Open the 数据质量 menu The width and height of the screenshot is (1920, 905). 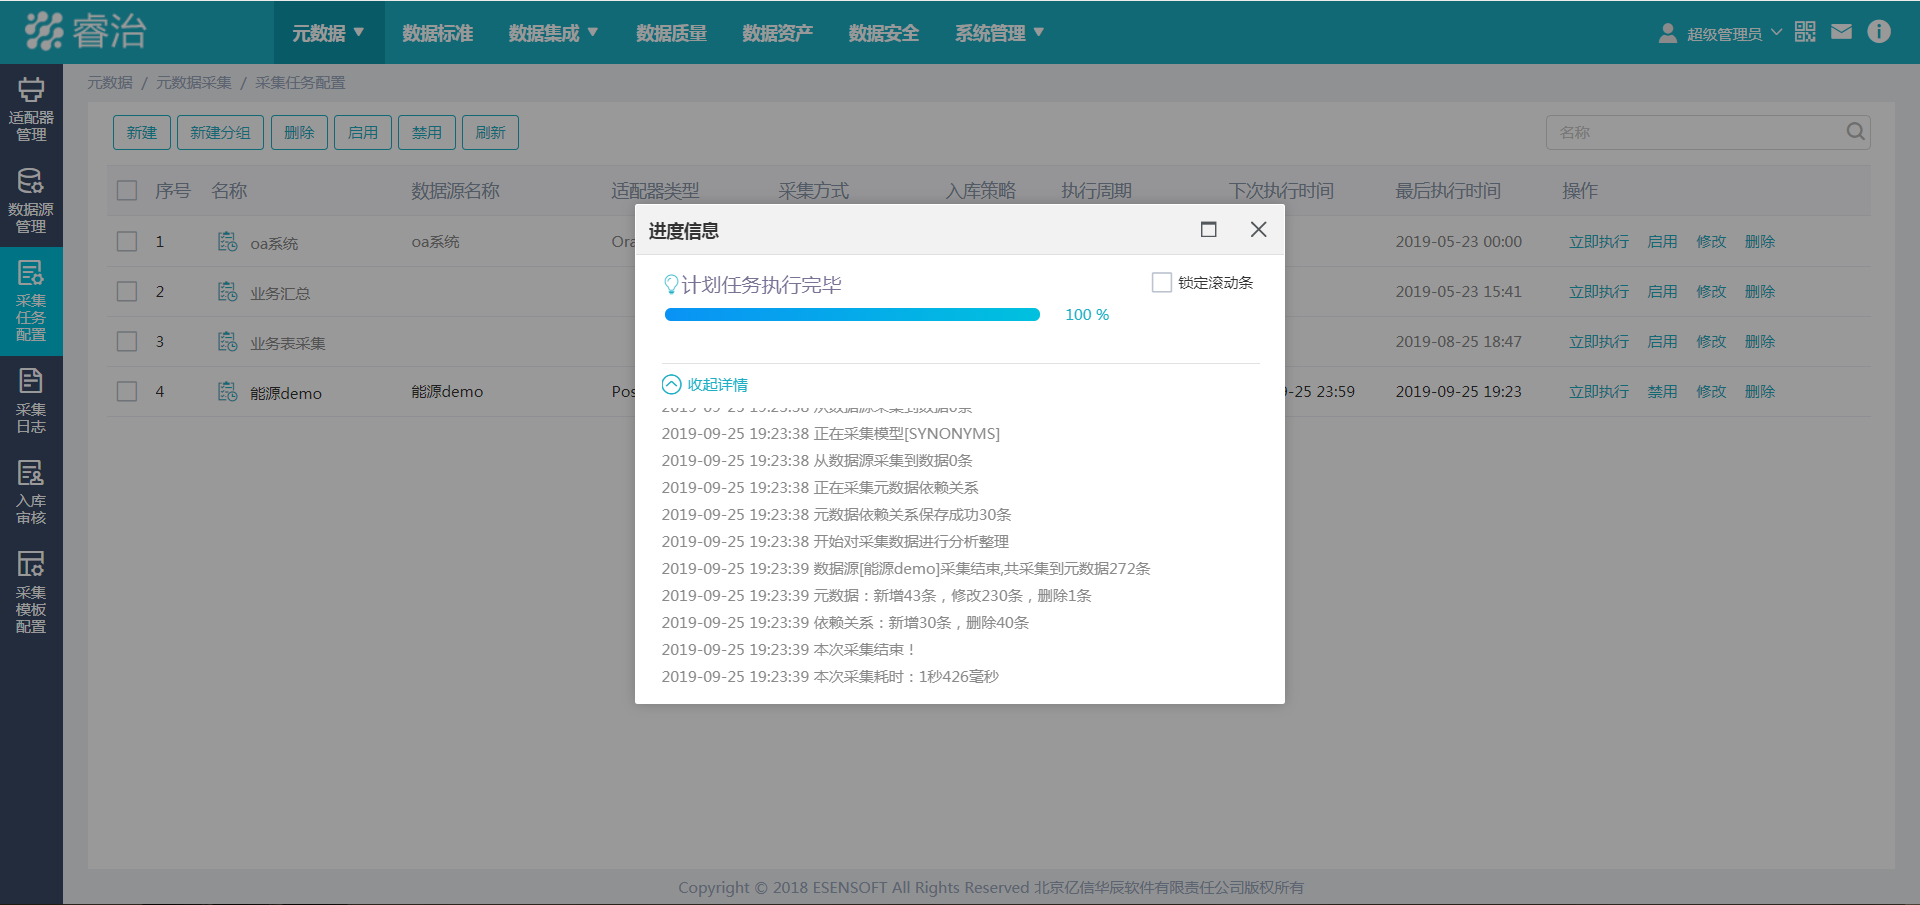[672, 33]
